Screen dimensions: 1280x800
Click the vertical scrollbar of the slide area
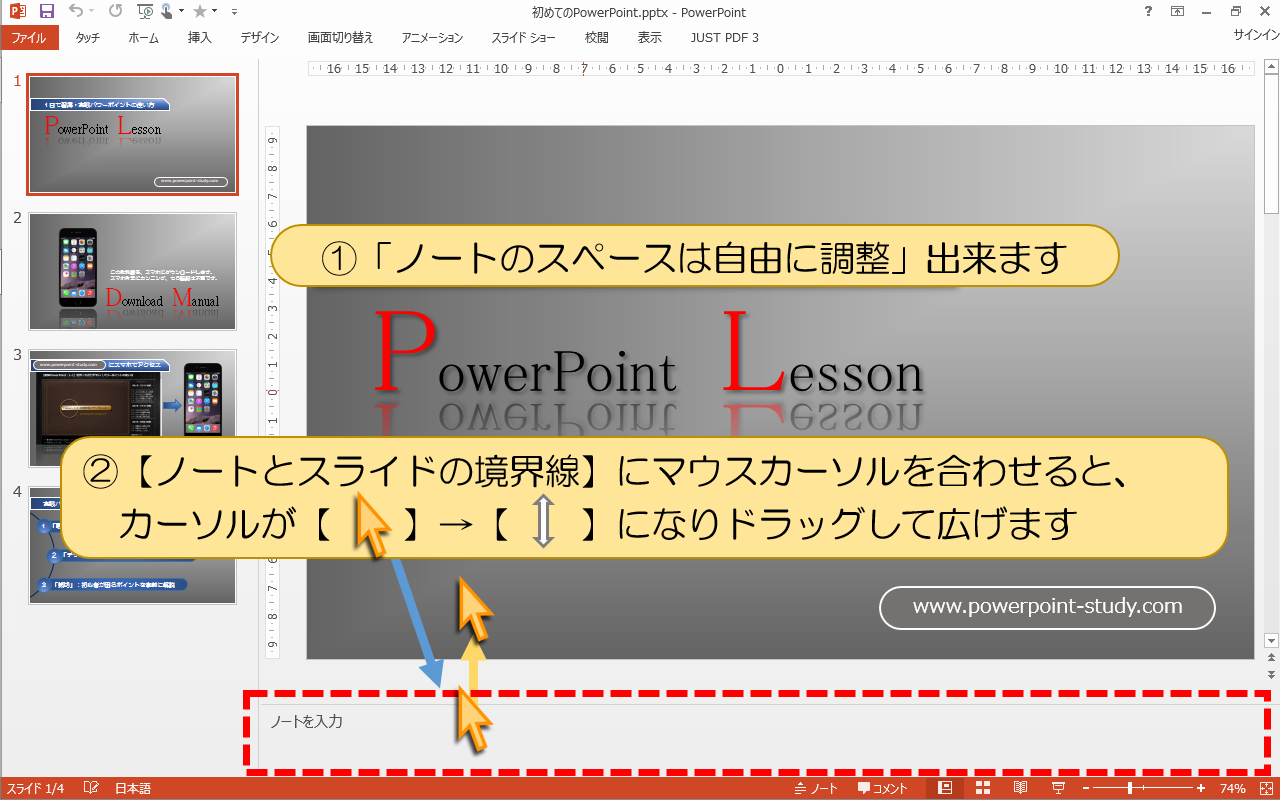click(1271, 353)
